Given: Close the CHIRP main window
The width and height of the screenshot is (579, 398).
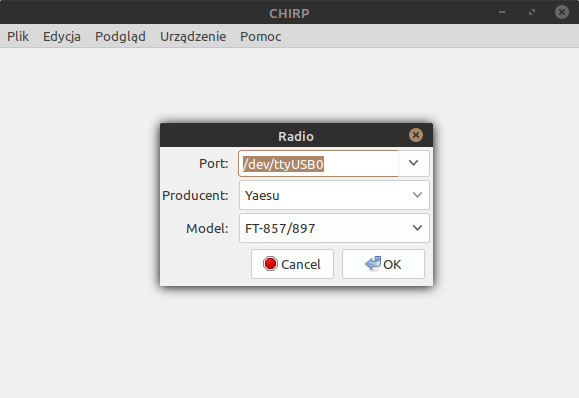Looking at the screenshot, I should click(562, 12).
